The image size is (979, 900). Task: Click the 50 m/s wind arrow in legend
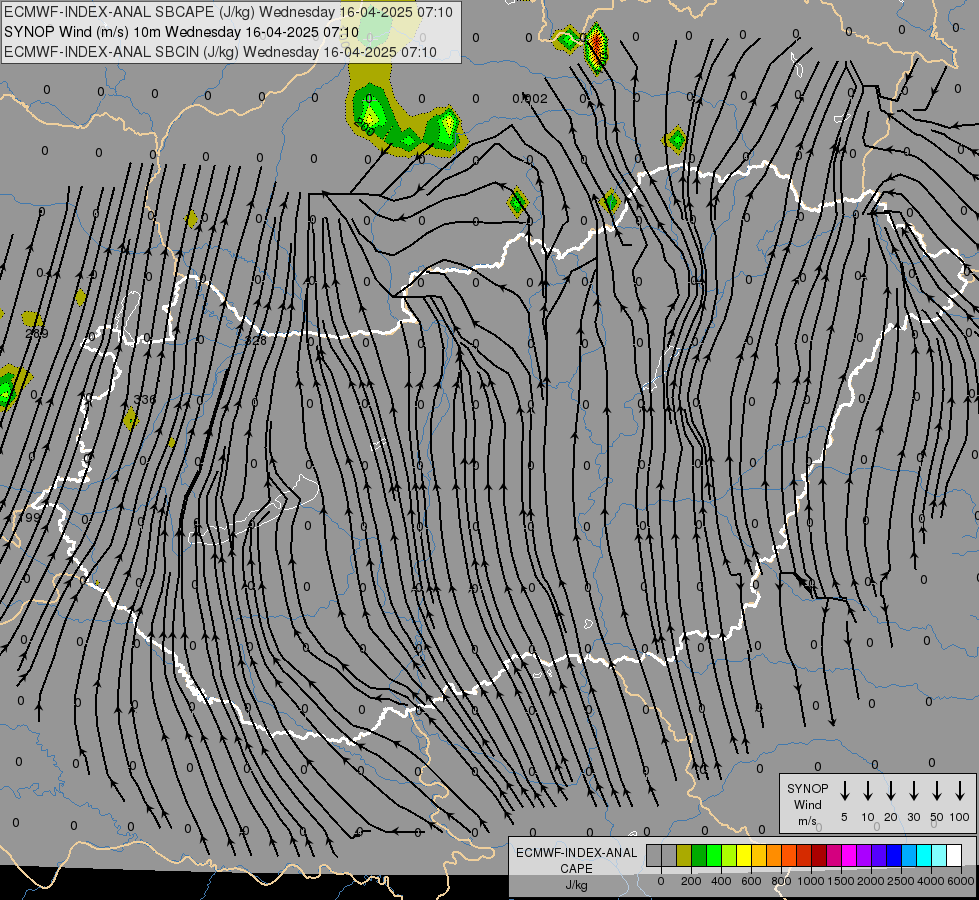[x=937, y=791]
